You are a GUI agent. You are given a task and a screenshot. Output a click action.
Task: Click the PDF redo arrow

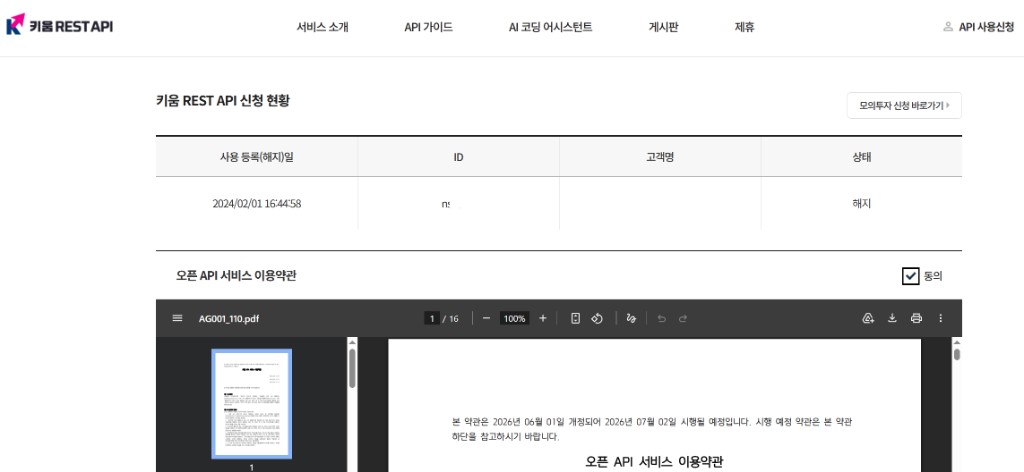pos(683,318)
